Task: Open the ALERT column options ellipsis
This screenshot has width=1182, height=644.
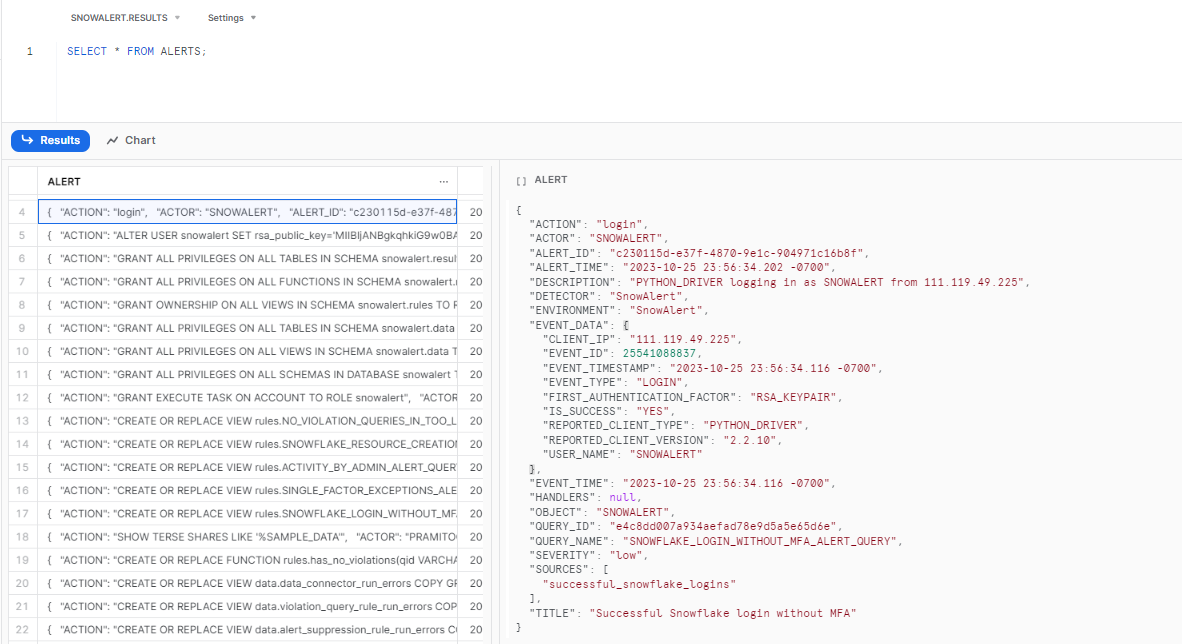Action: pos(443,180)
